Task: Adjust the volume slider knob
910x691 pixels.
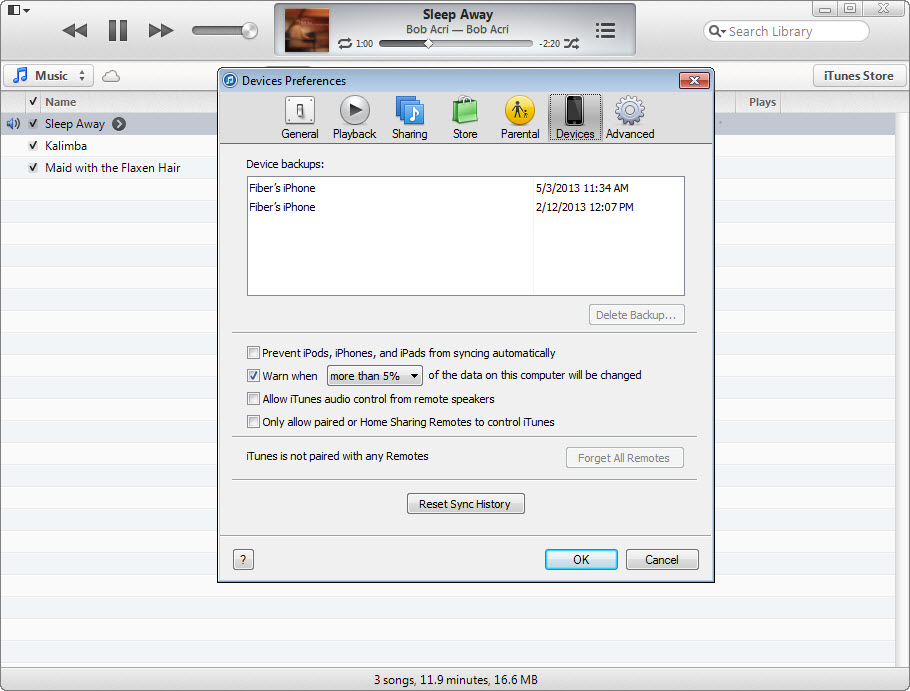Action: click(x=250, y=30)
